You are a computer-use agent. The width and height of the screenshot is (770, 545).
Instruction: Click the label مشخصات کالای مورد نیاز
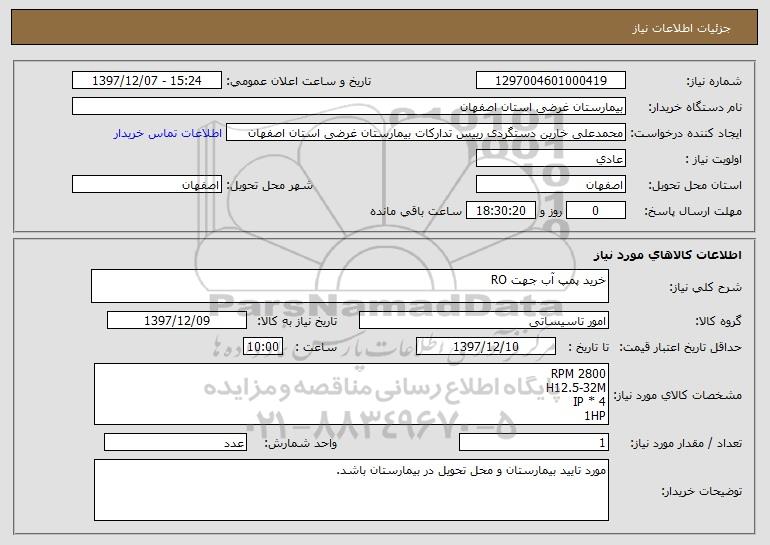[678, 395]
